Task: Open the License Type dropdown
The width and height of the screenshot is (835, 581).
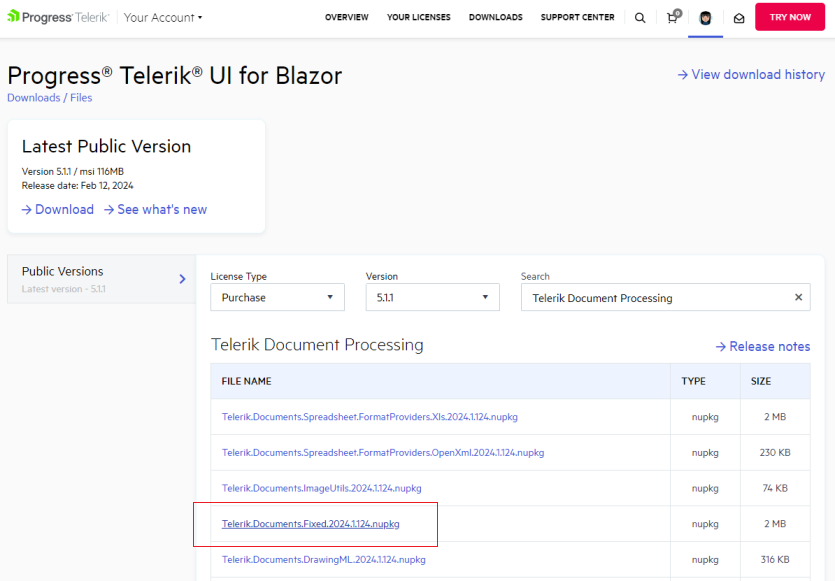Action: tap(277, 297)
